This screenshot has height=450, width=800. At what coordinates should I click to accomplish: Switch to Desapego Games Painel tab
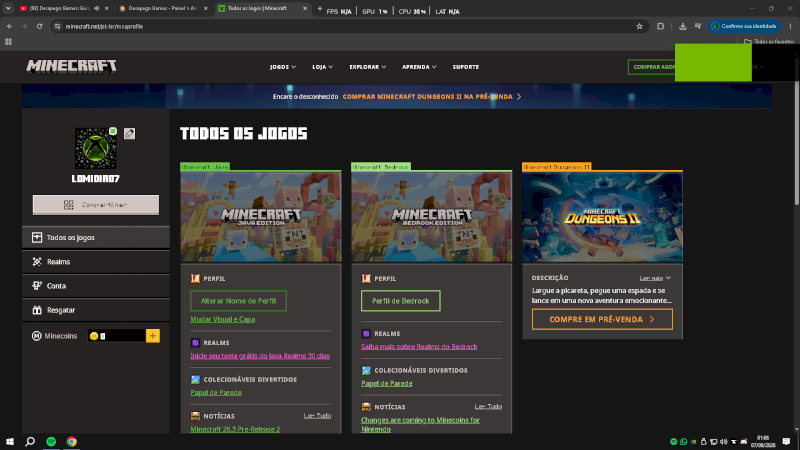tap(162, 8)
